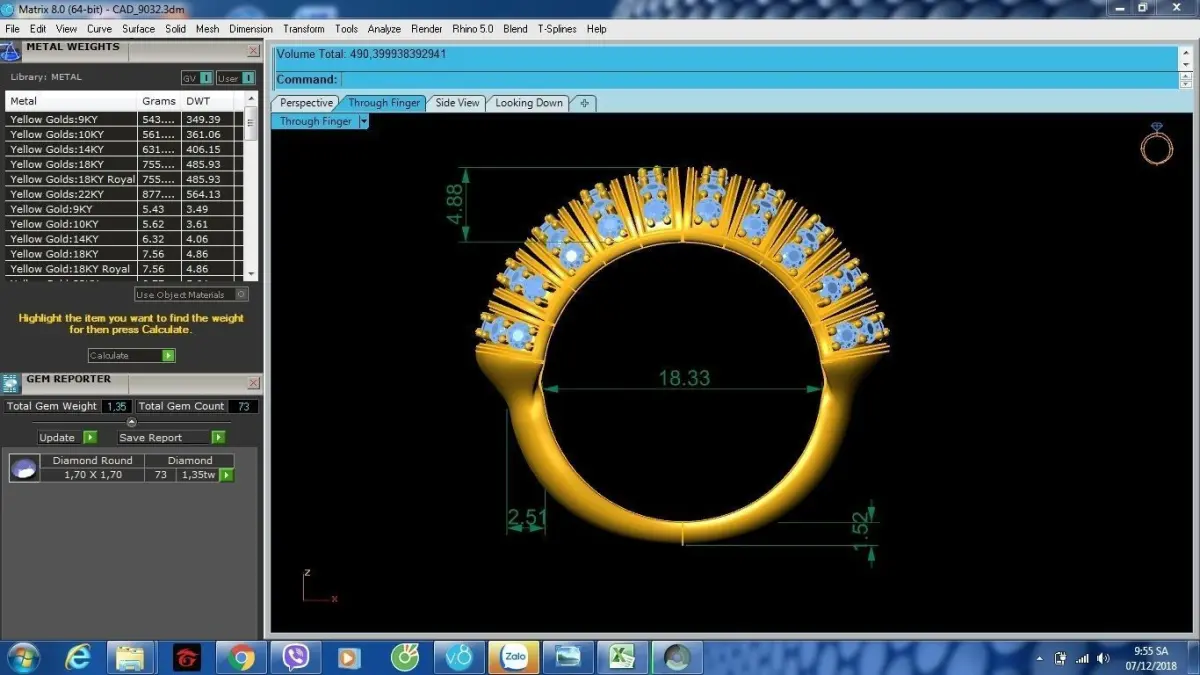Click the Update button

click(x=67, y=437)
